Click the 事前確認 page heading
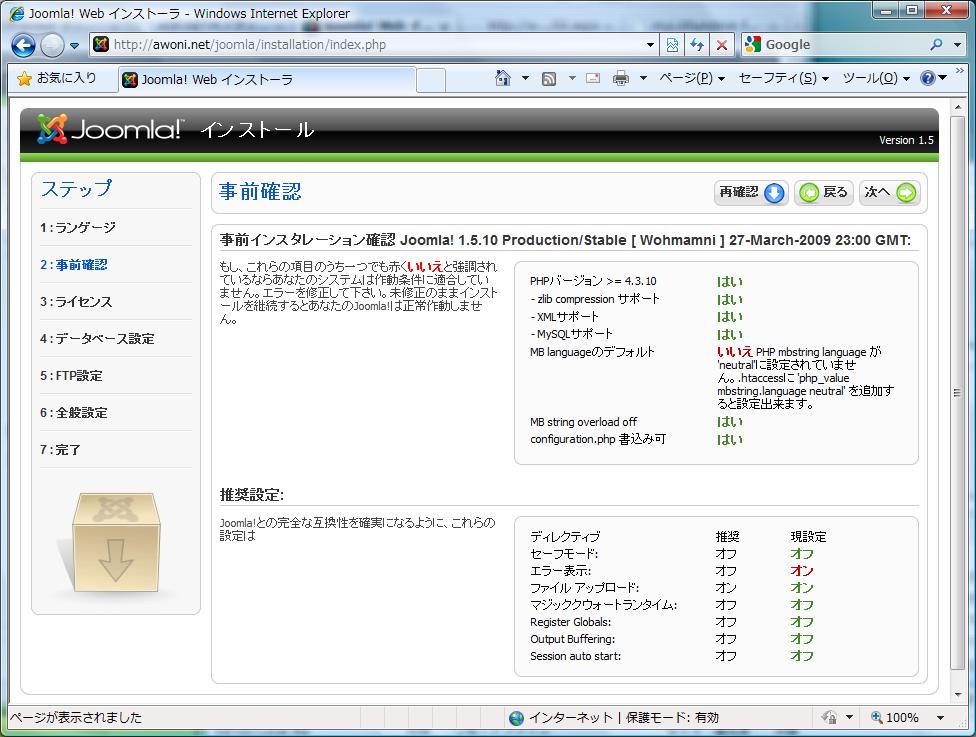 (x=260, y=192)
